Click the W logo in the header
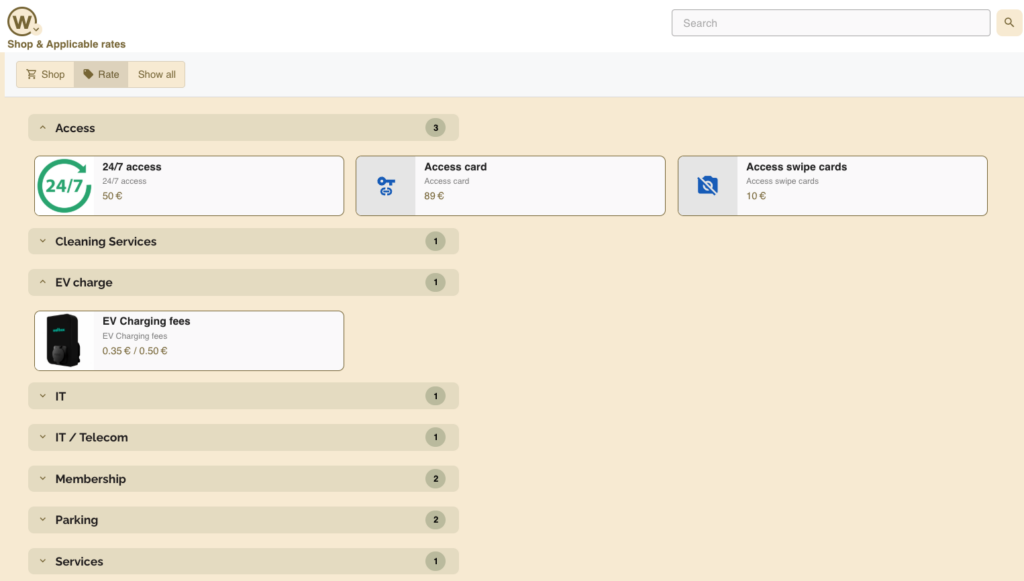Image resolution: width=1024 pixels, height=581 pixels. [22, 20]
